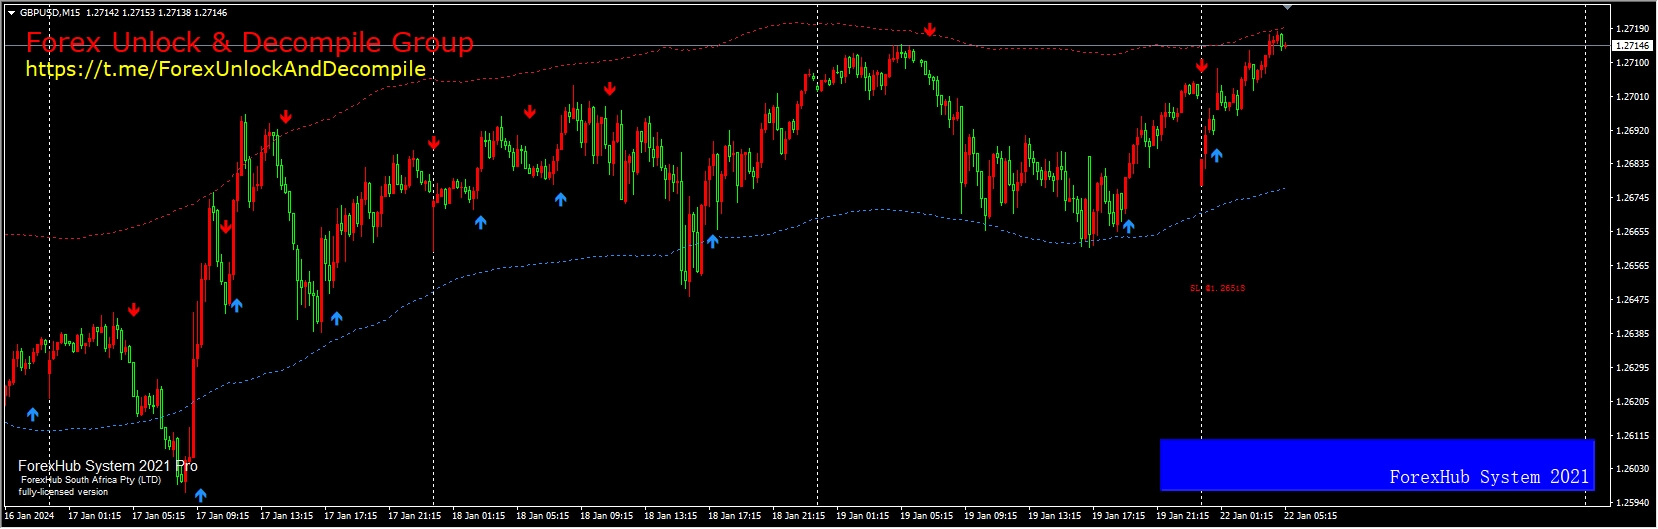Click price axis level 1.26475
Viewport: 1658px width, 529px height.
click(x=1632, y=300)
